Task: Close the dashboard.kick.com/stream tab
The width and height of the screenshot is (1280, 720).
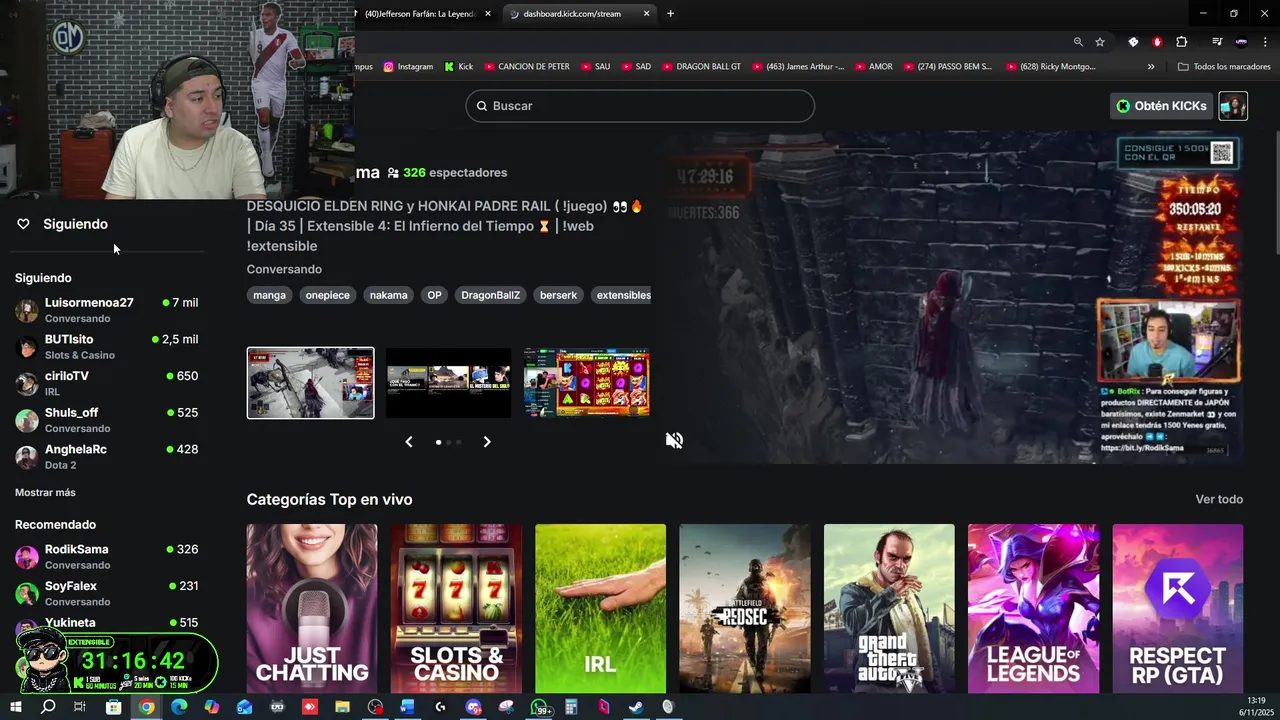Action: tap(646, 13)
